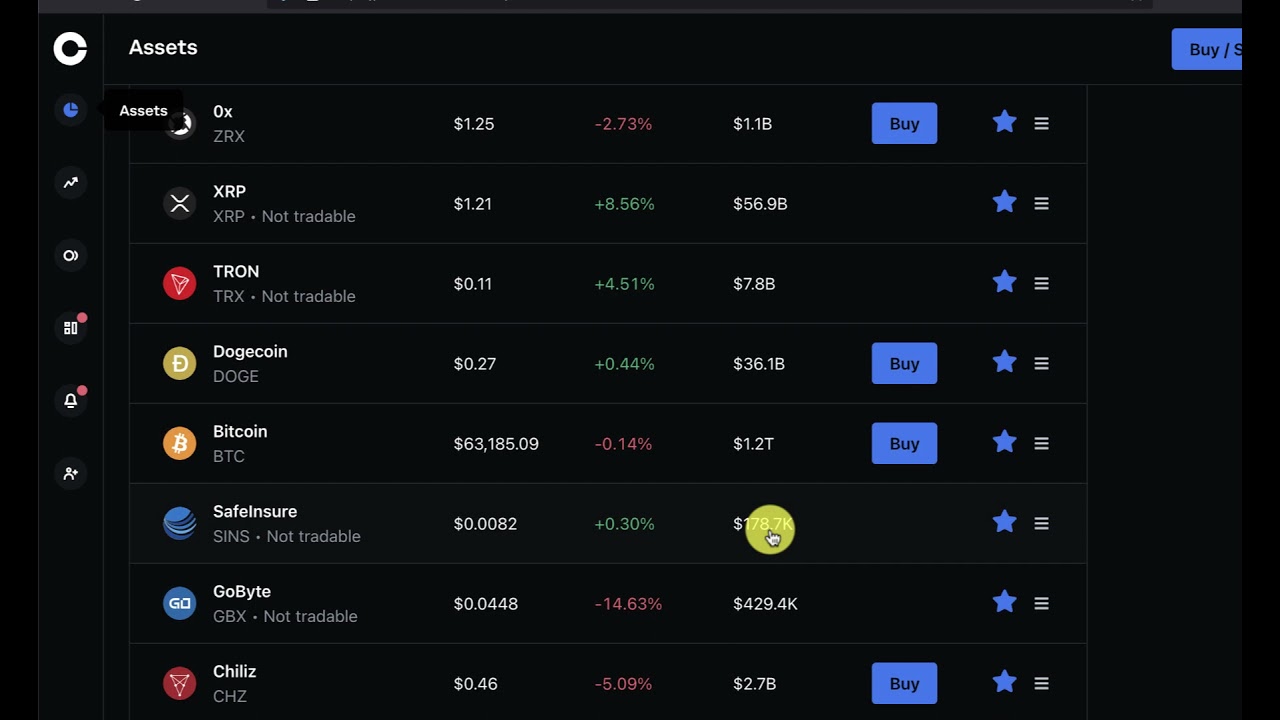The image size is (1280, 720).
Task: Click the Dogecoin coin icon
Action: pyautogui.click(x=180, y=363)
